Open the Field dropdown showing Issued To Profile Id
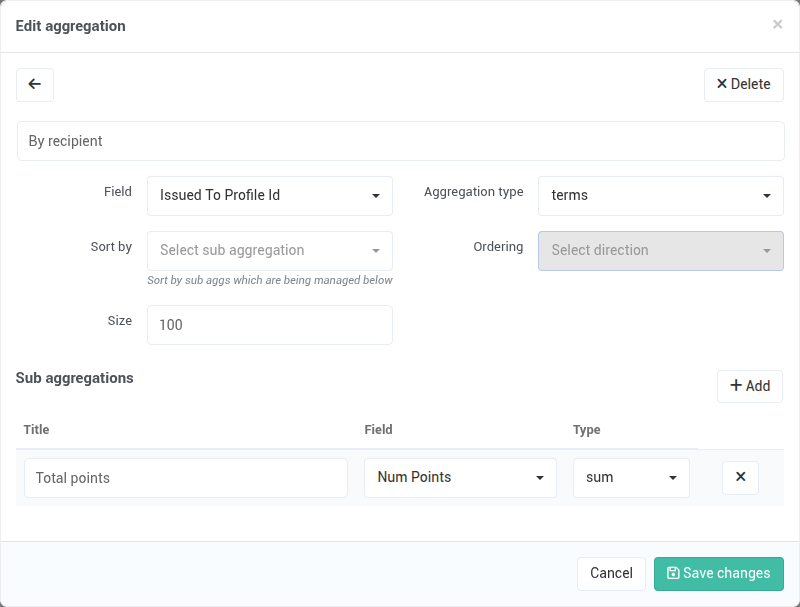This screenshot has height=607, width=800. click(270, 196)
